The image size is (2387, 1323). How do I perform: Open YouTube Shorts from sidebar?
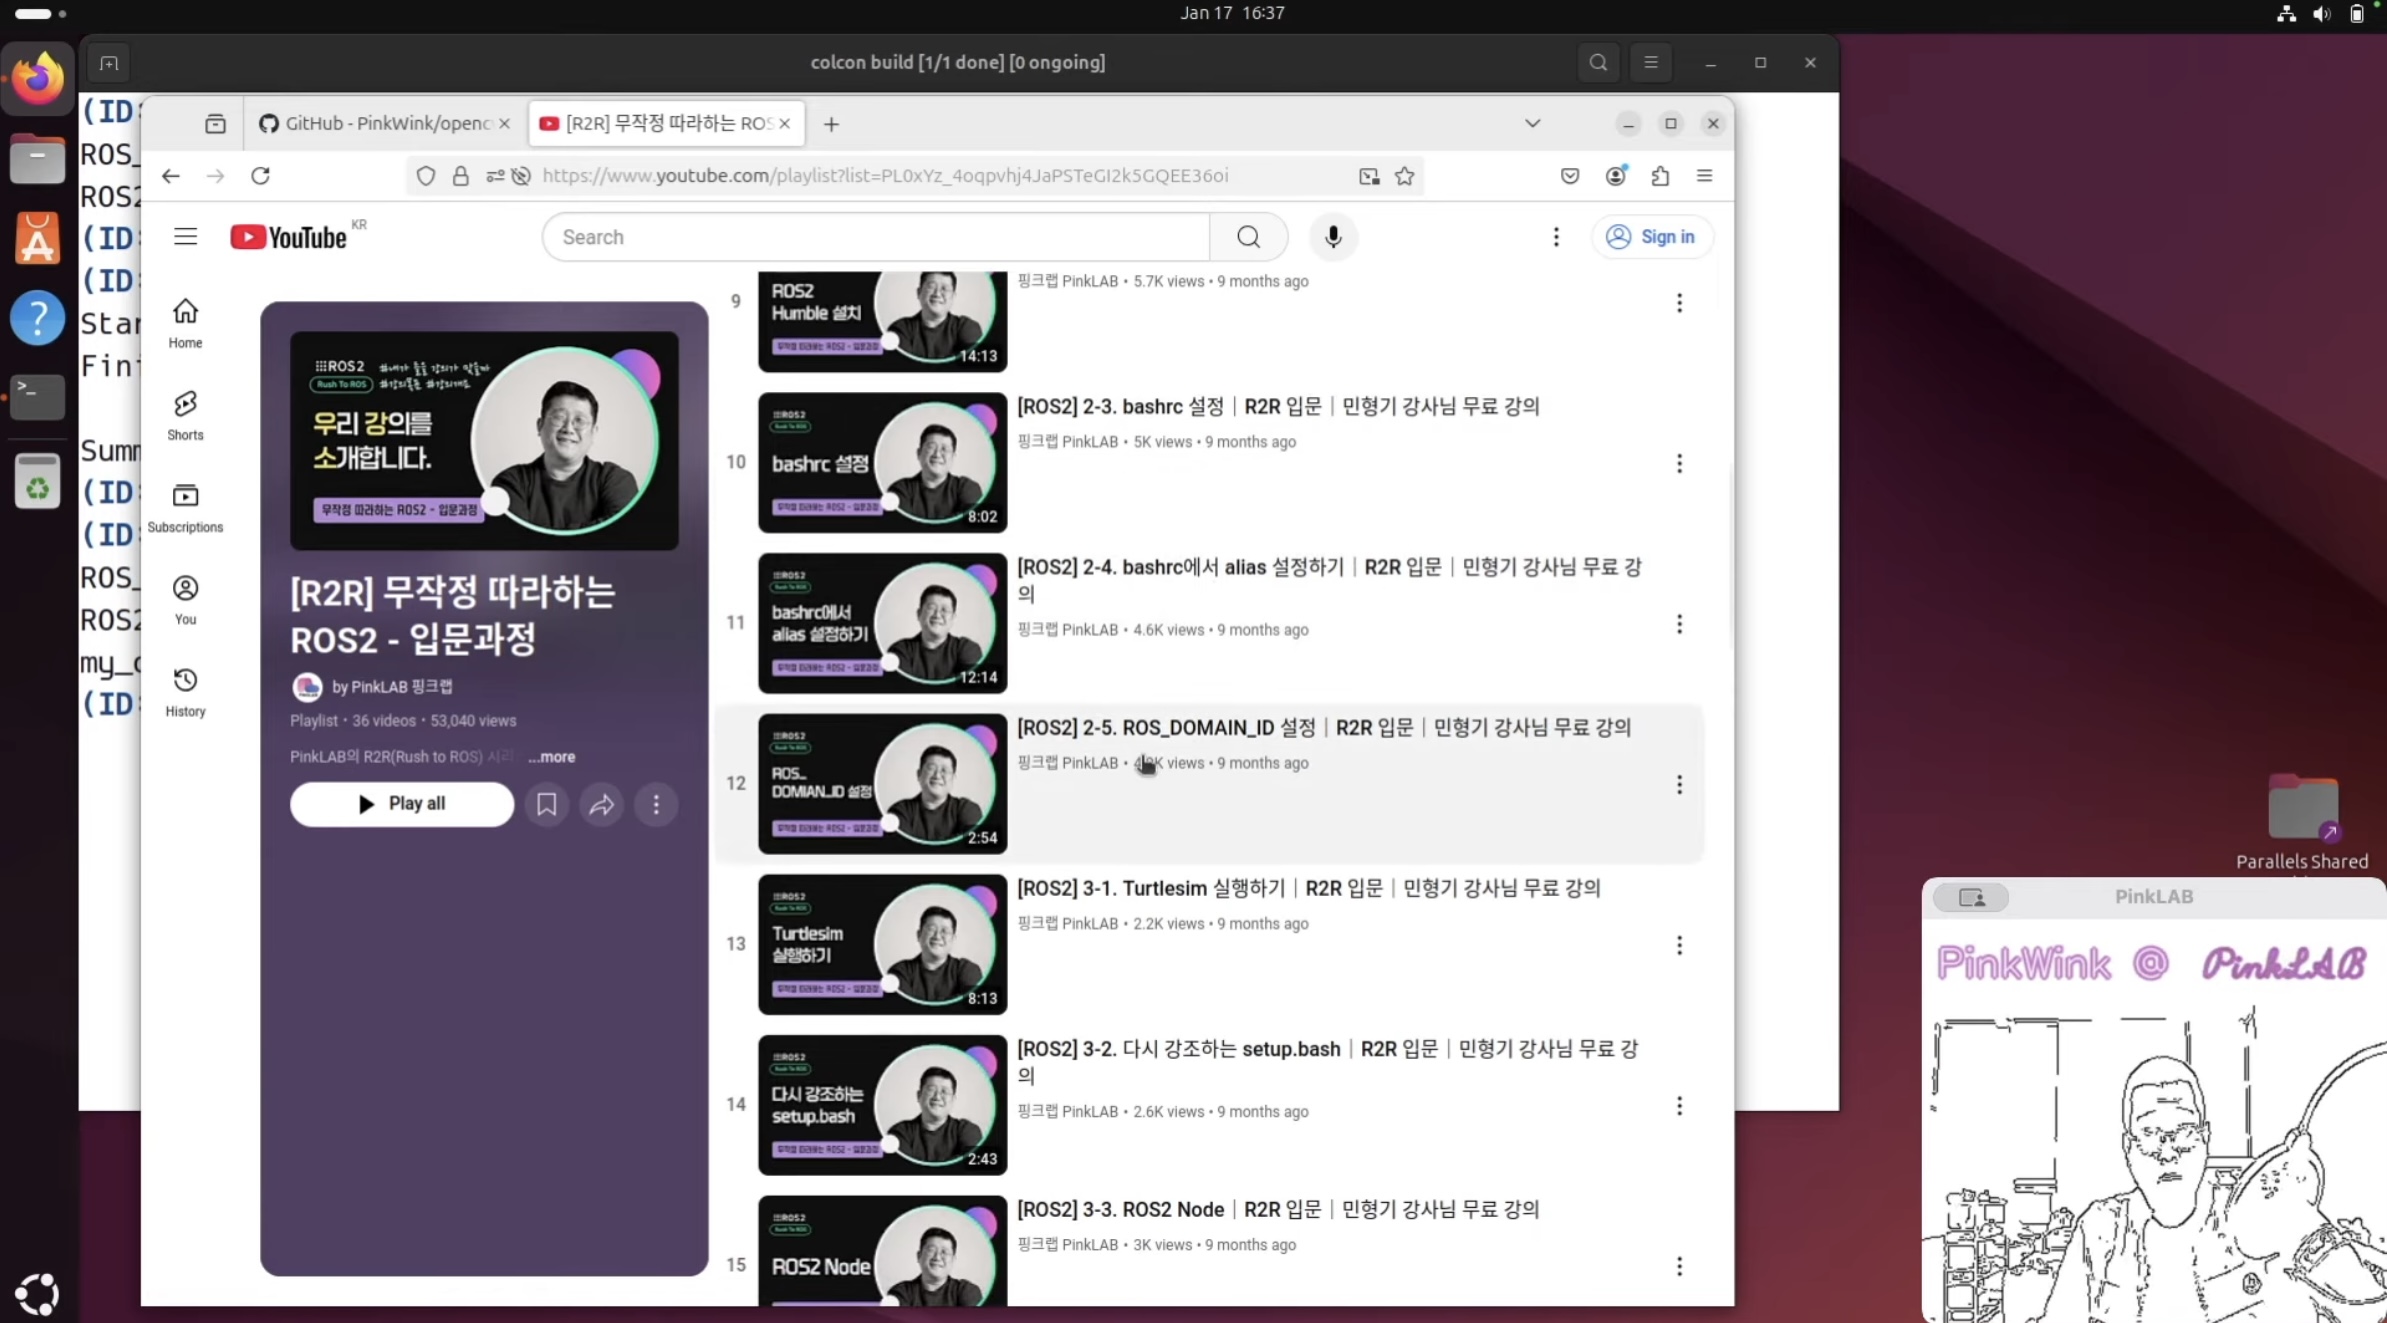click(185, 414)
